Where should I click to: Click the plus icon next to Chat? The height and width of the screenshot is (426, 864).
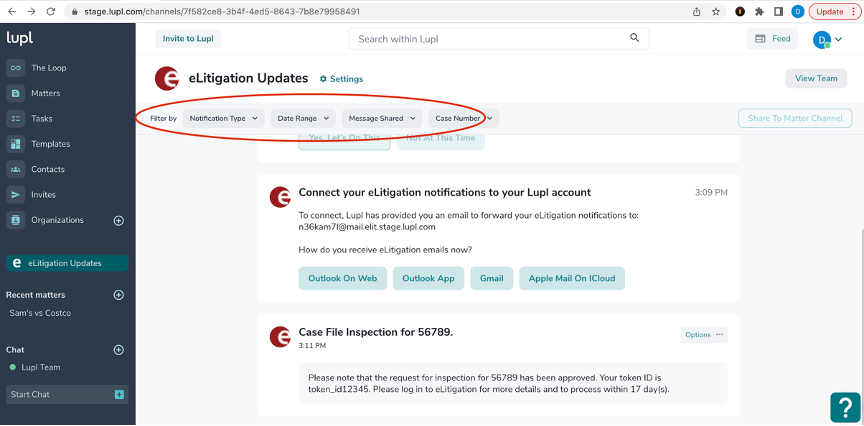tap(118, 350)
